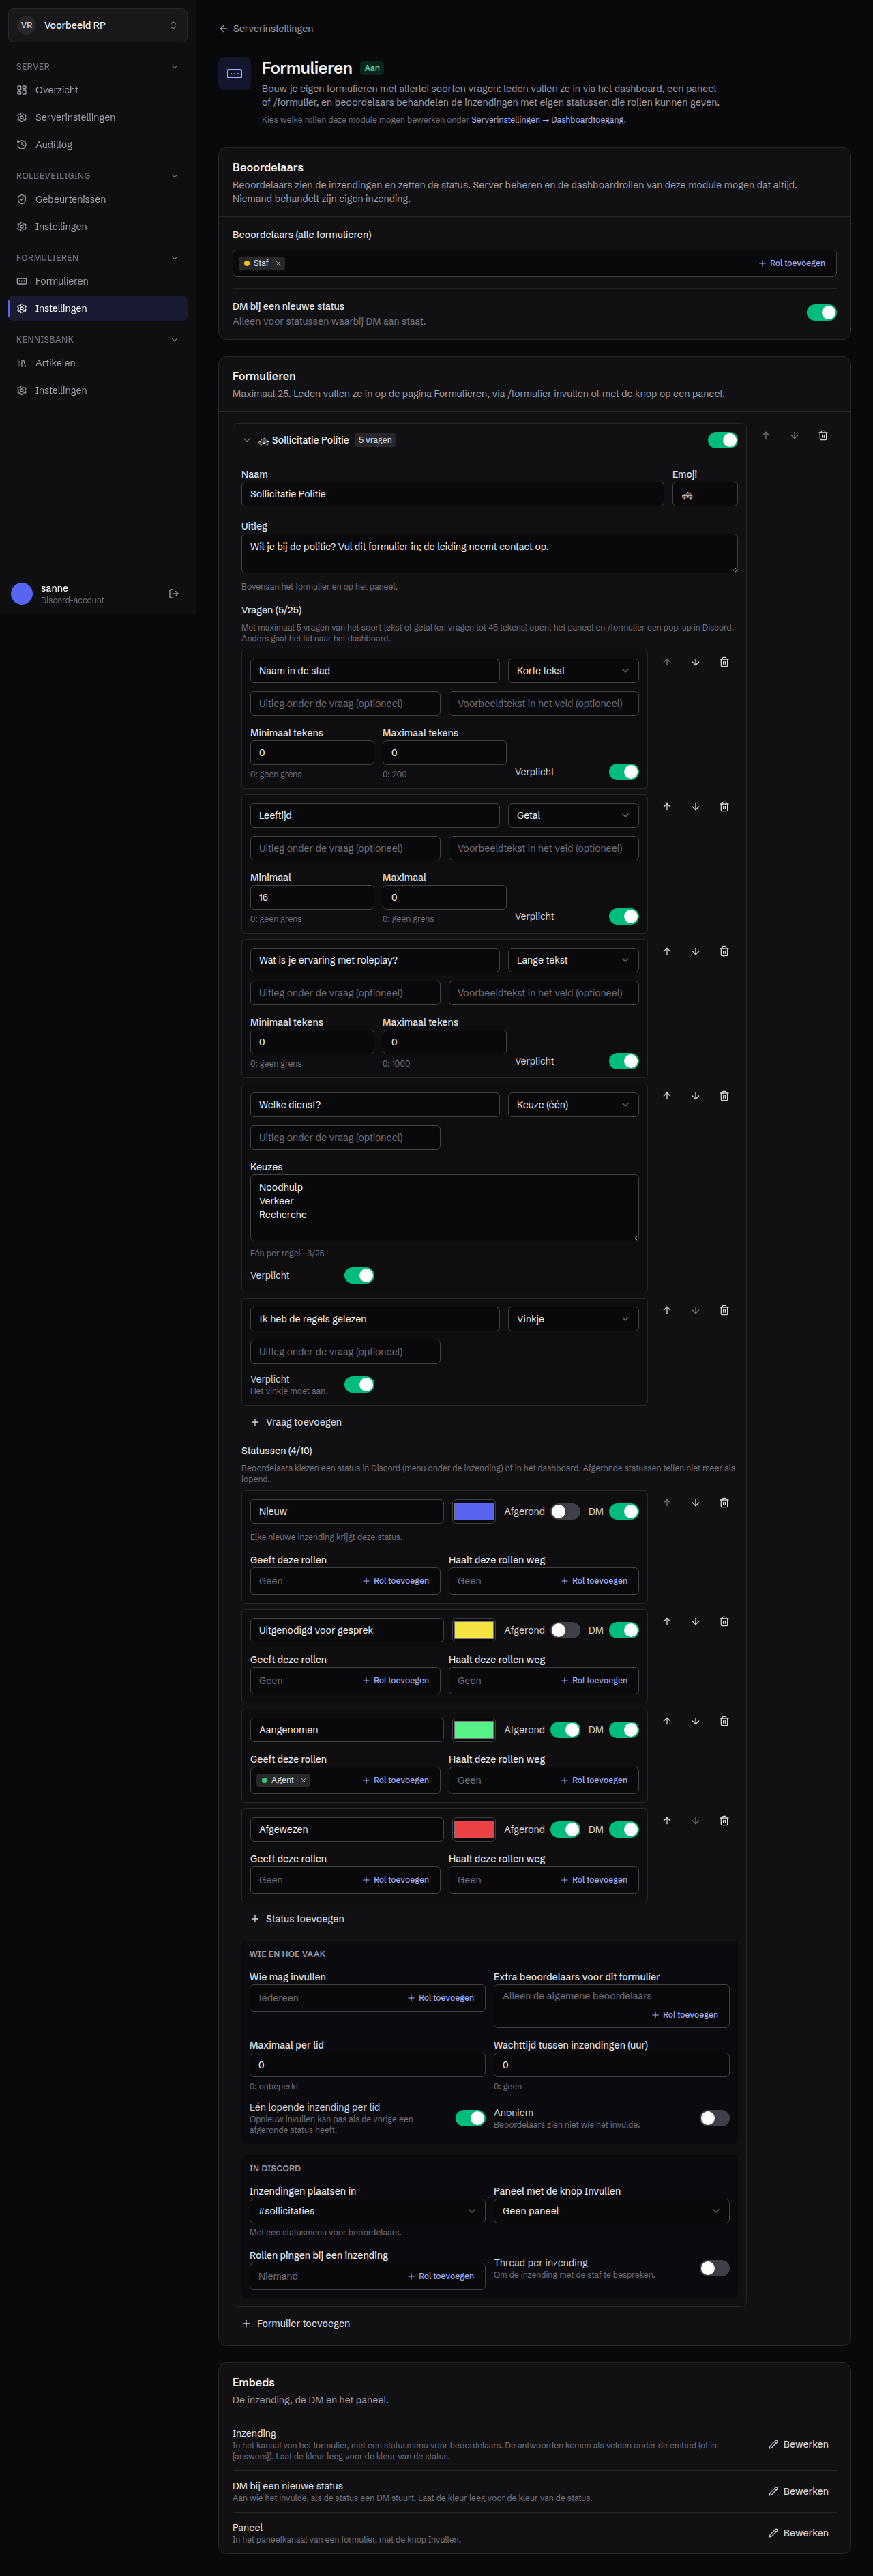Move 'Ik heb de regels gelezen' question up
The width and height of the screenshot is (873, 2576).
click(x=667, y=1310)
